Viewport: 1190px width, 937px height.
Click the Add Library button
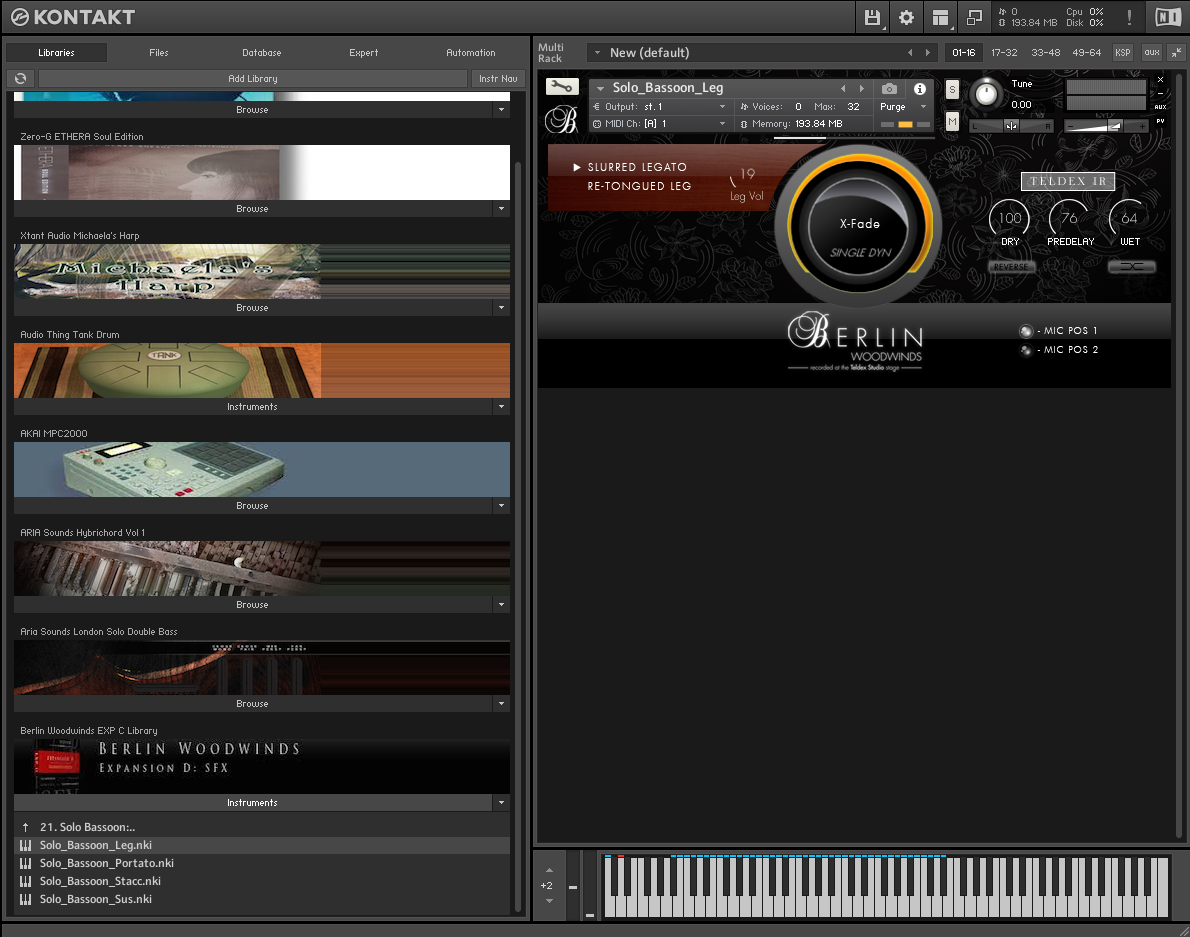253,78
